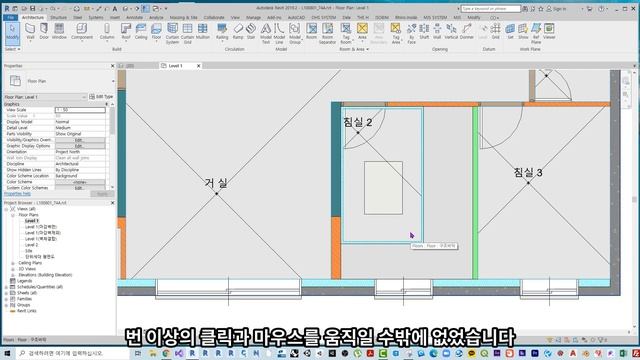Select the Curtain Grid tool
This screenshot has height=360, width=640.
click(187, 33)
